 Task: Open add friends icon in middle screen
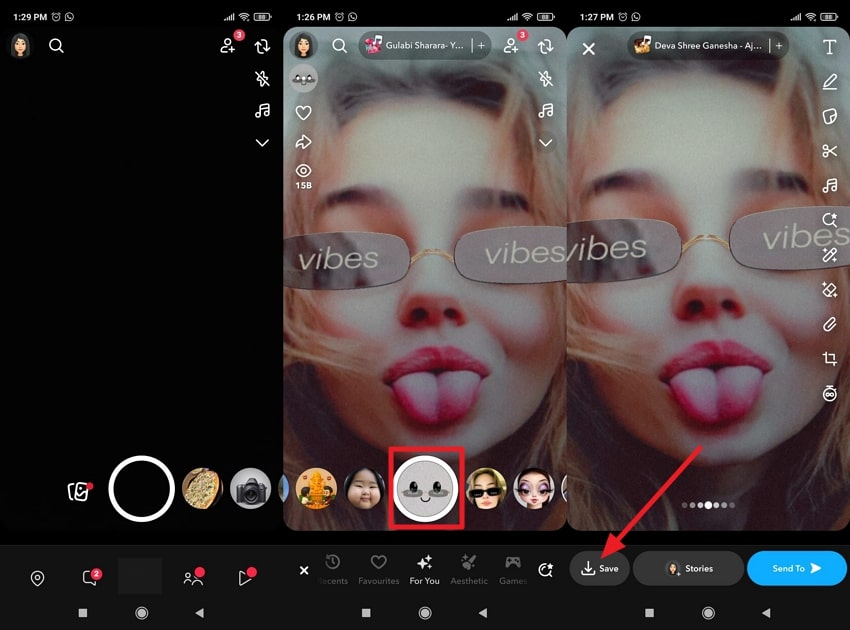[x=513, y=46]
